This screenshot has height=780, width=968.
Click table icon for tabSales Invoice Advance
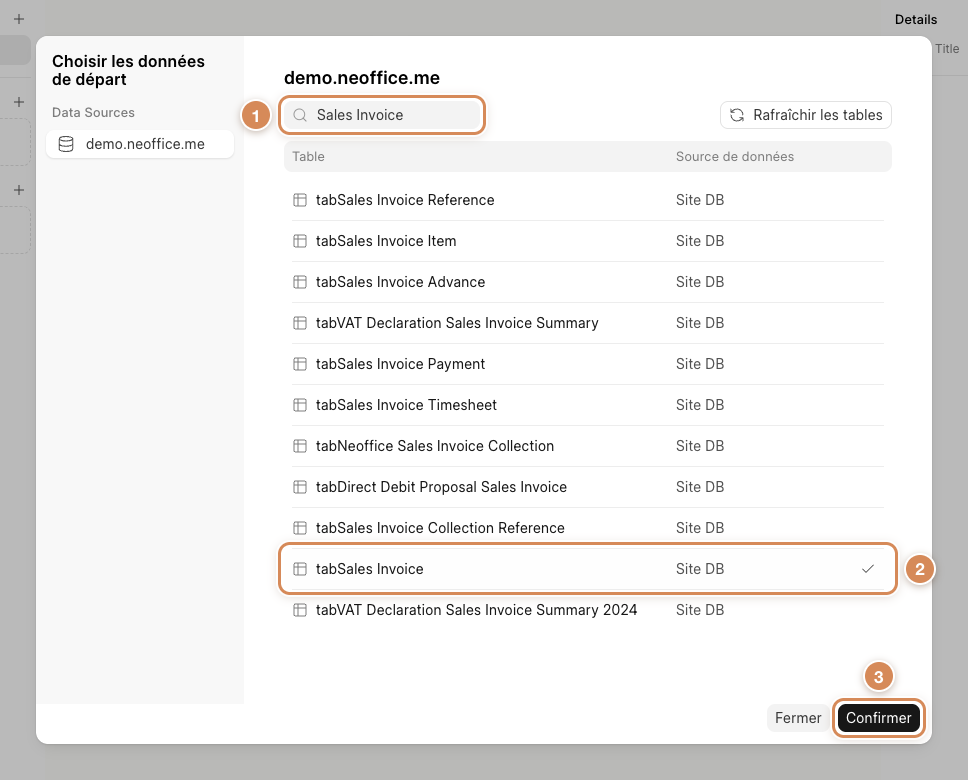pyautogui.click(x=300, y=282)
